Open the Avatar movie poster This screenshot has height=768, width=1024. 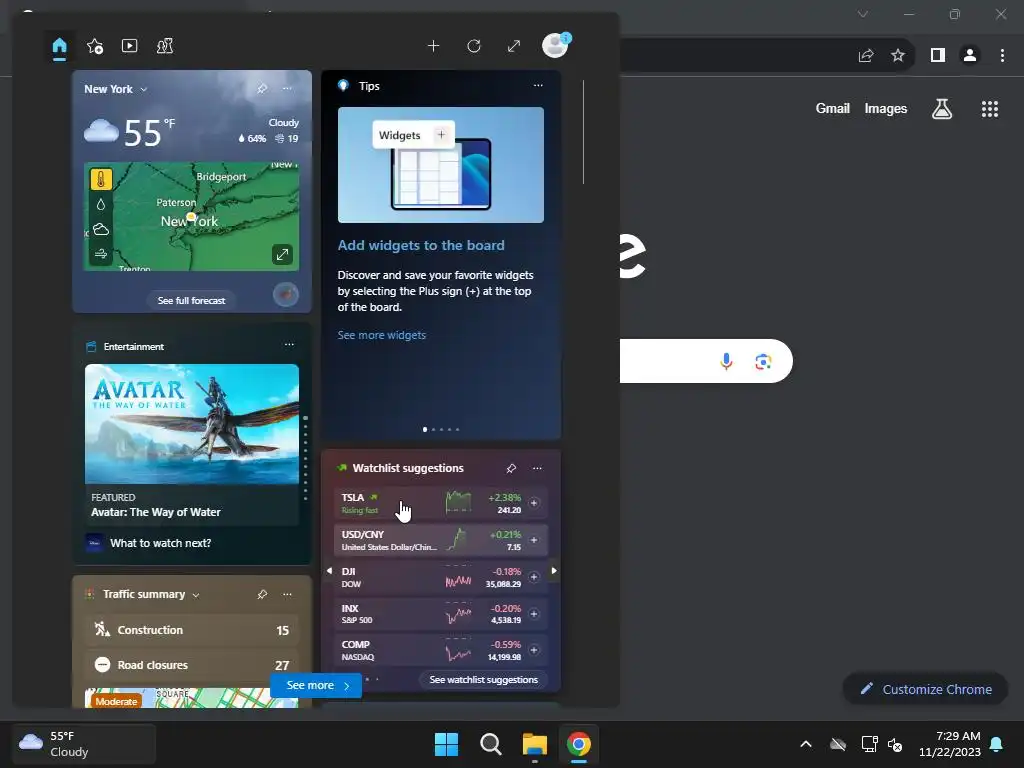click(192, 424)
